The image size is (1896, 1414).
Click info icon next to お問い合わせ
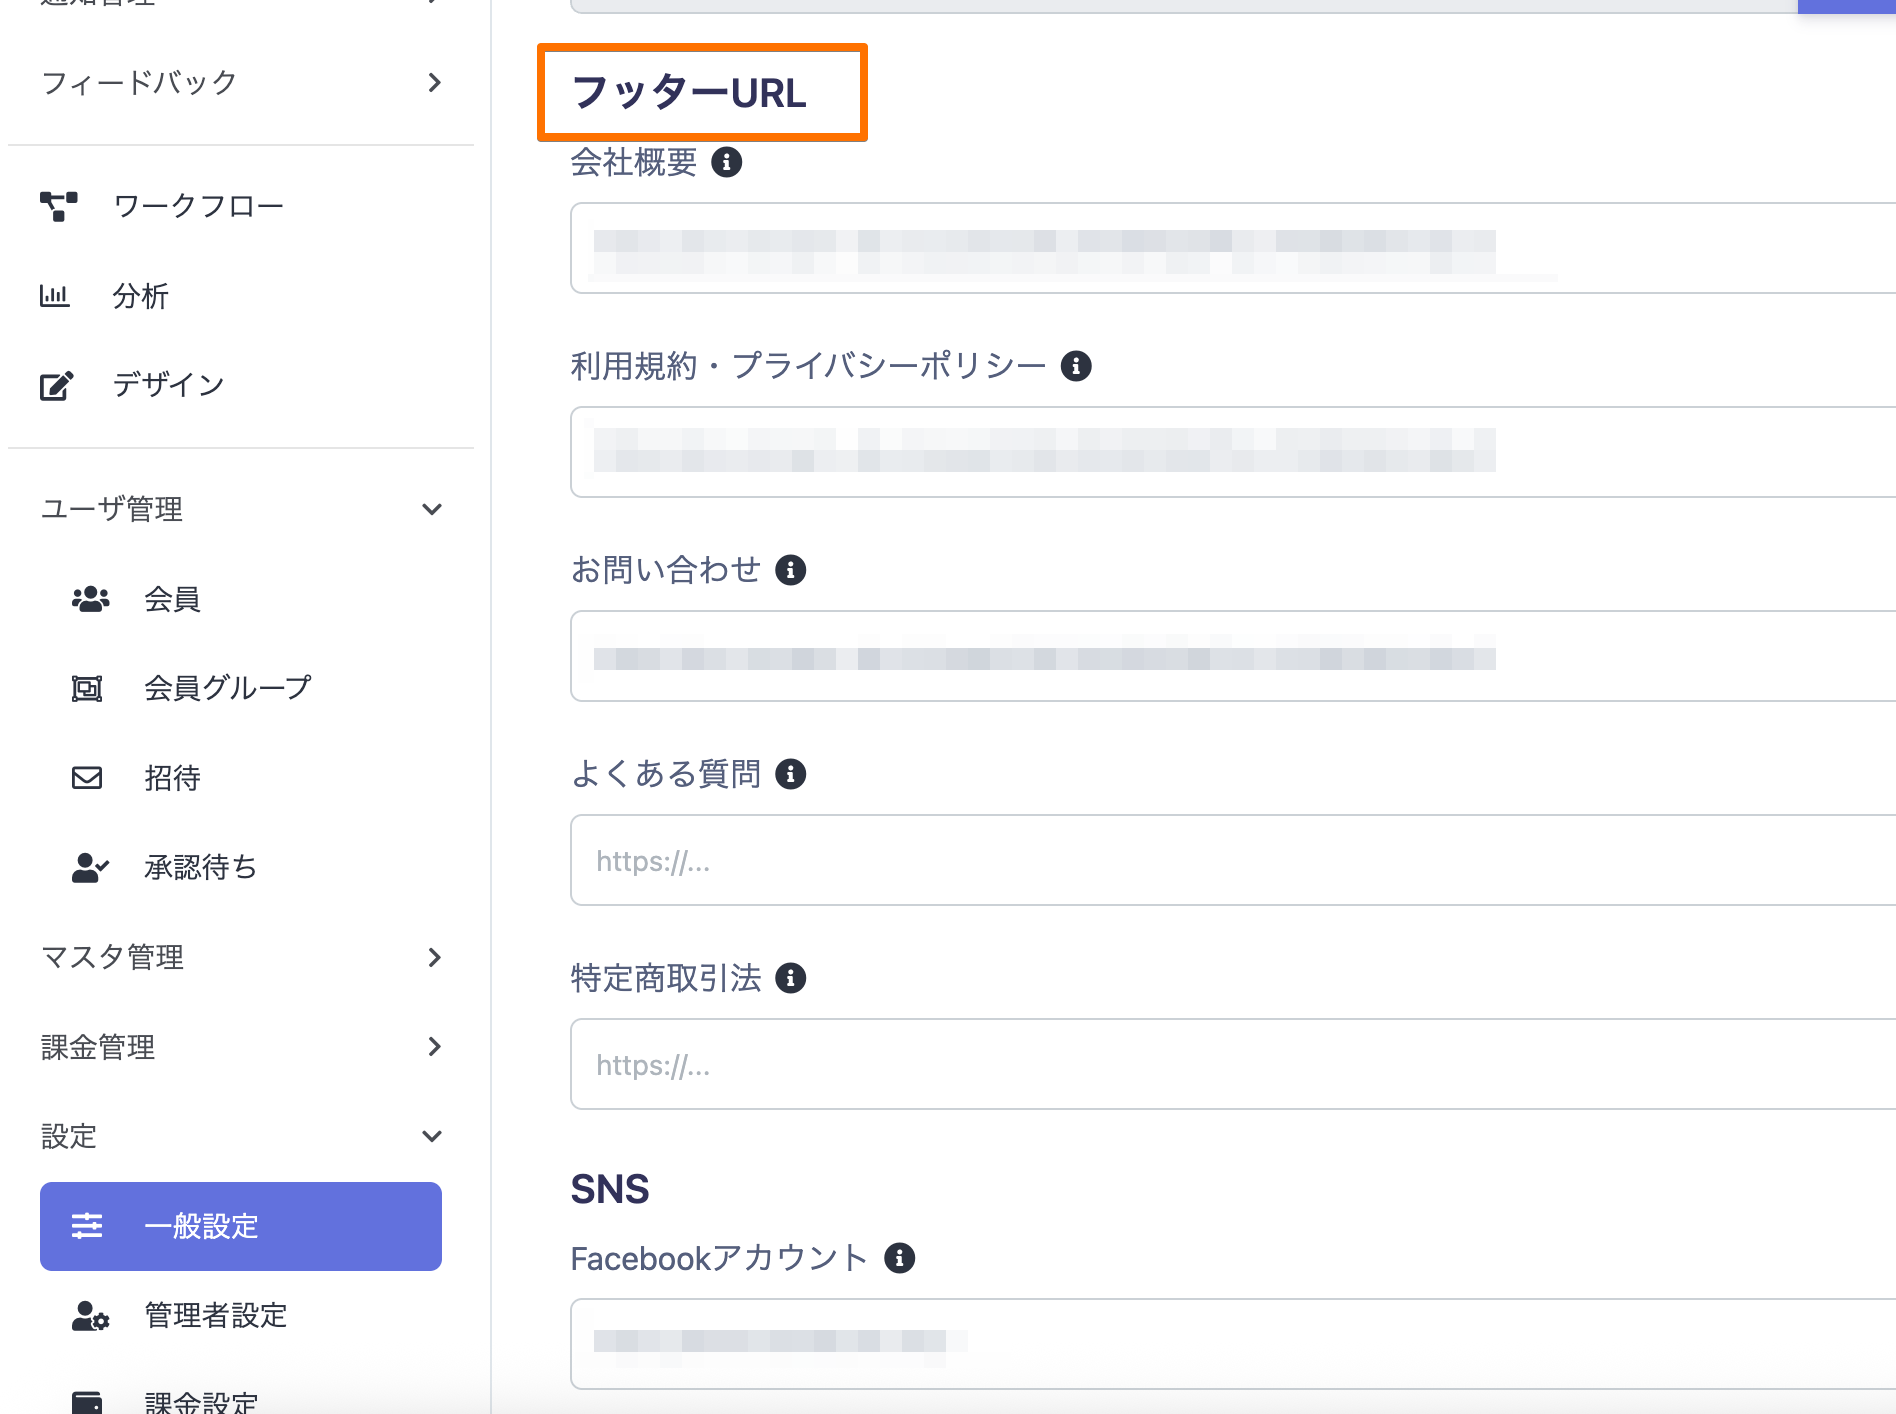(x=791, y=570)
